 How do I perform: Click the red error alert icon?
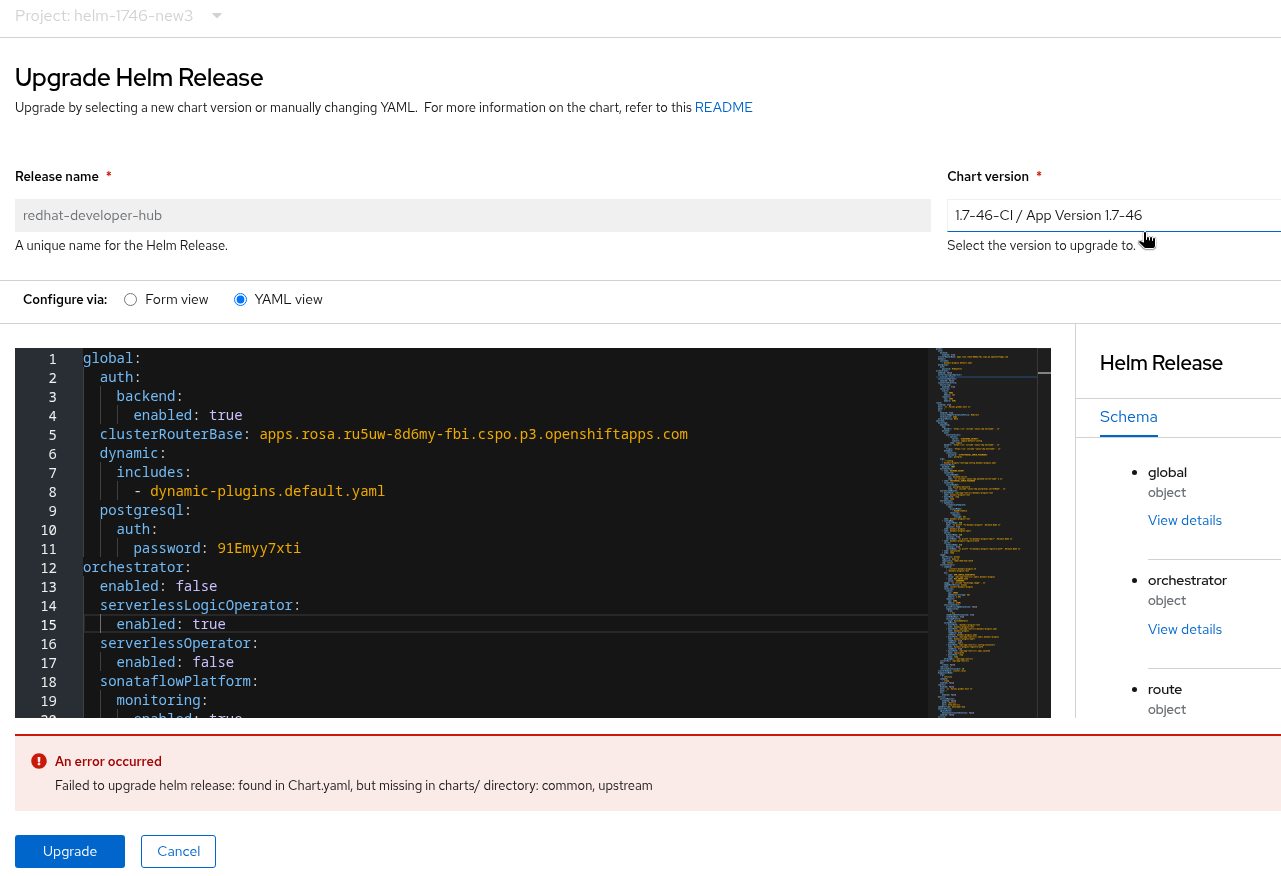pos(39,761)
